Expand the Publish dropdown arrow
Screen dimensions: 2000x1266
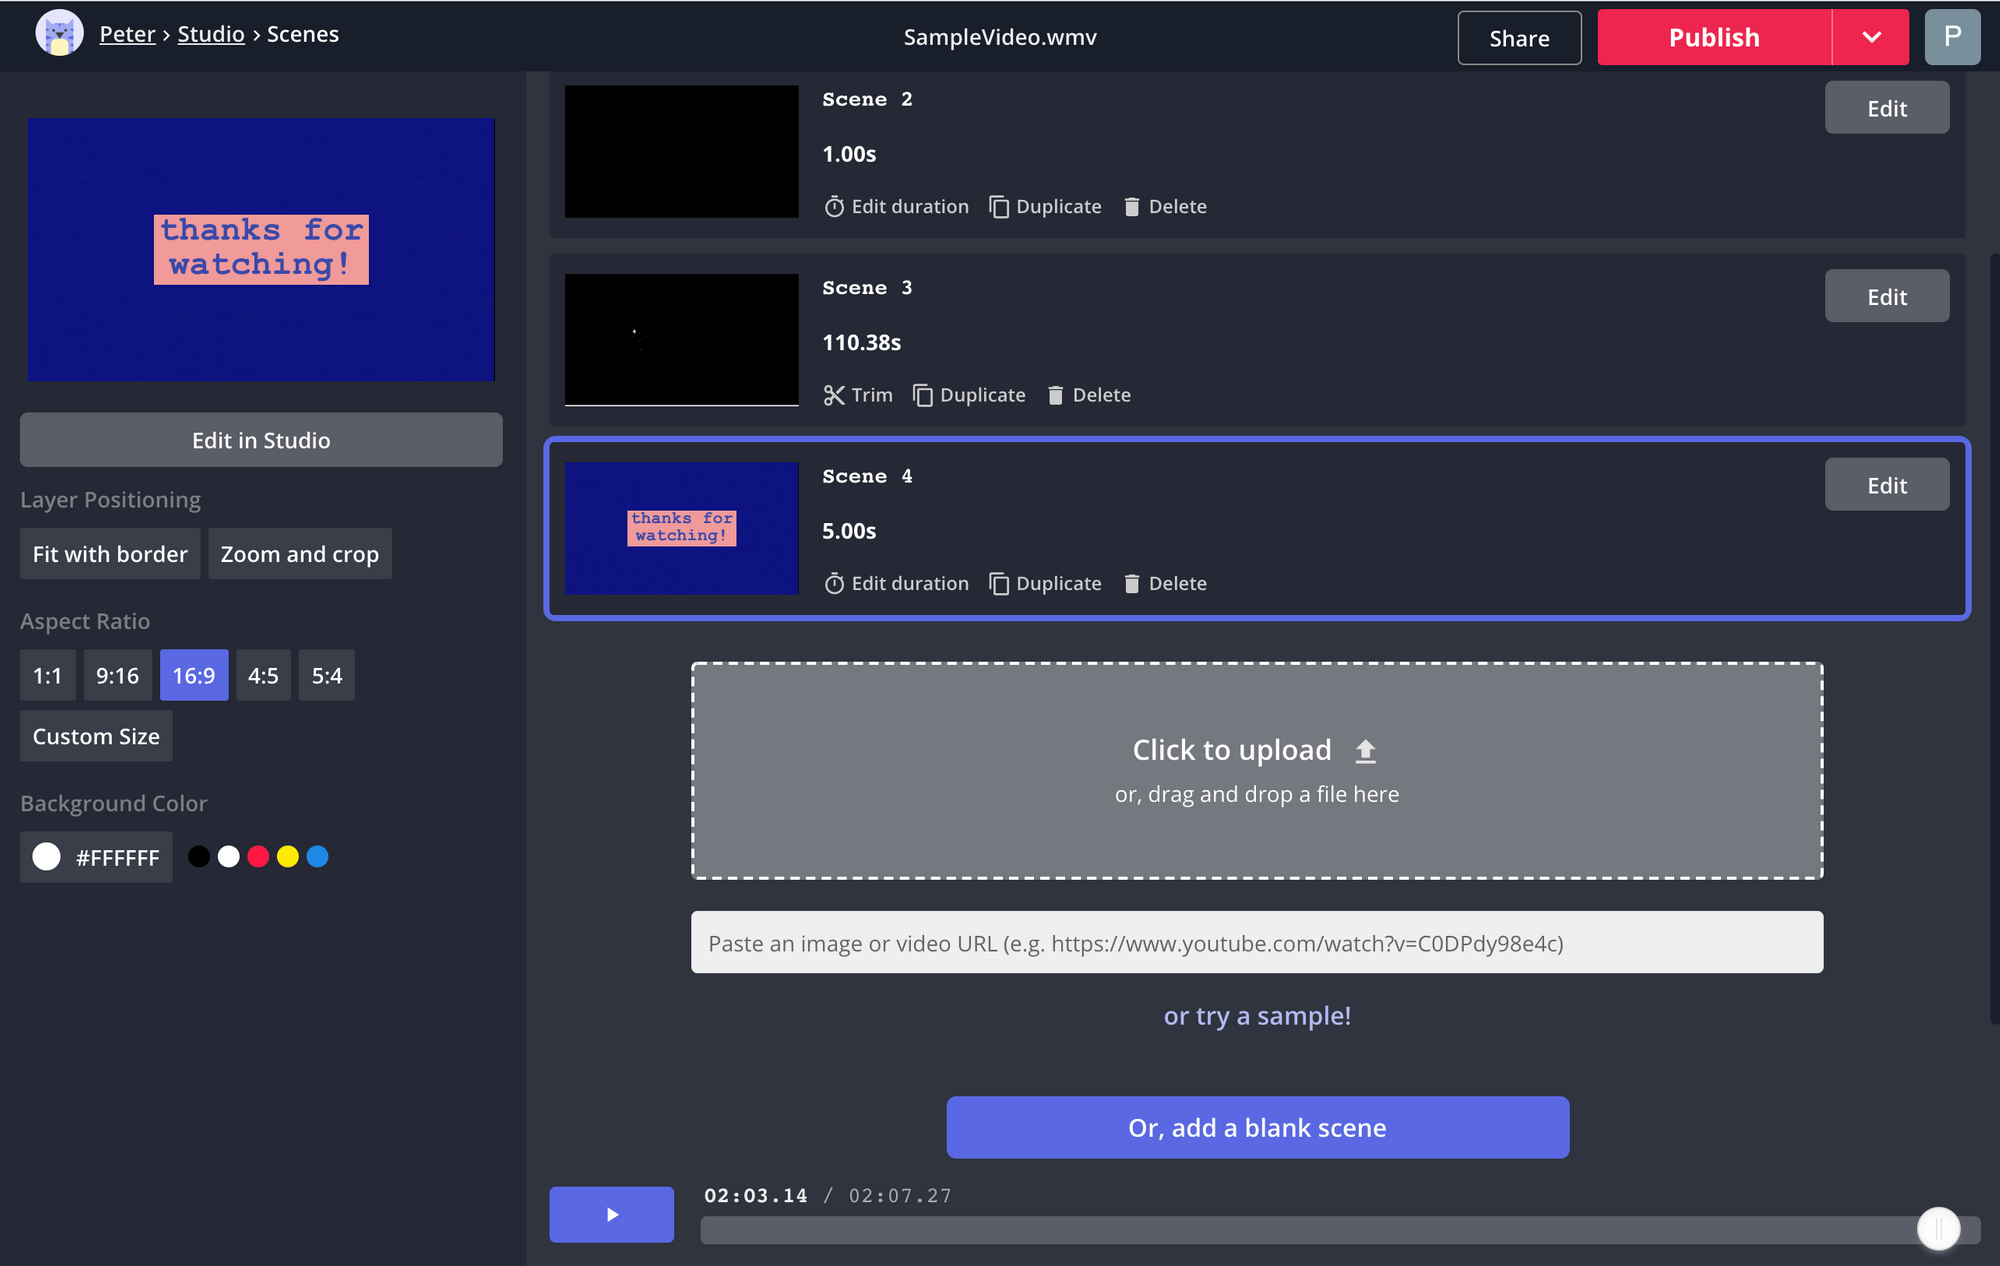1871,37
